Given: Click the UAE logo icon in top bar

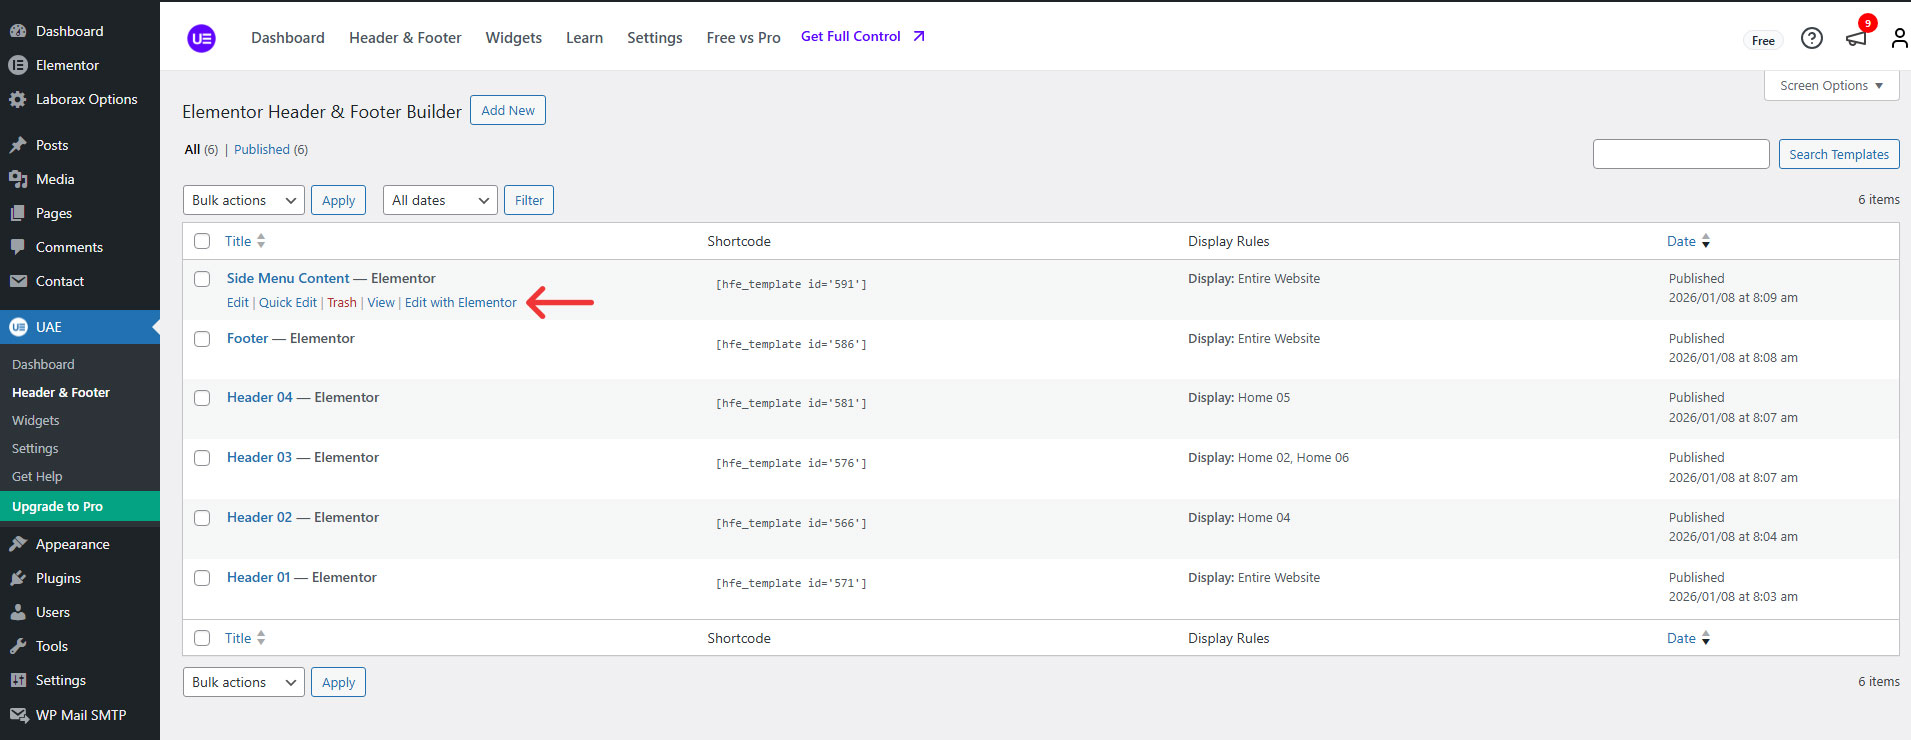Looking at the screenshot, I should [x=201, y=39].
